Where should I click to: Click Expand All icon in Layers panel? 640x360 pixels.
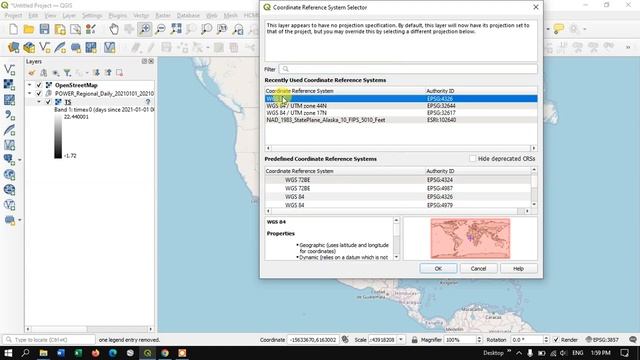point(96,73)
